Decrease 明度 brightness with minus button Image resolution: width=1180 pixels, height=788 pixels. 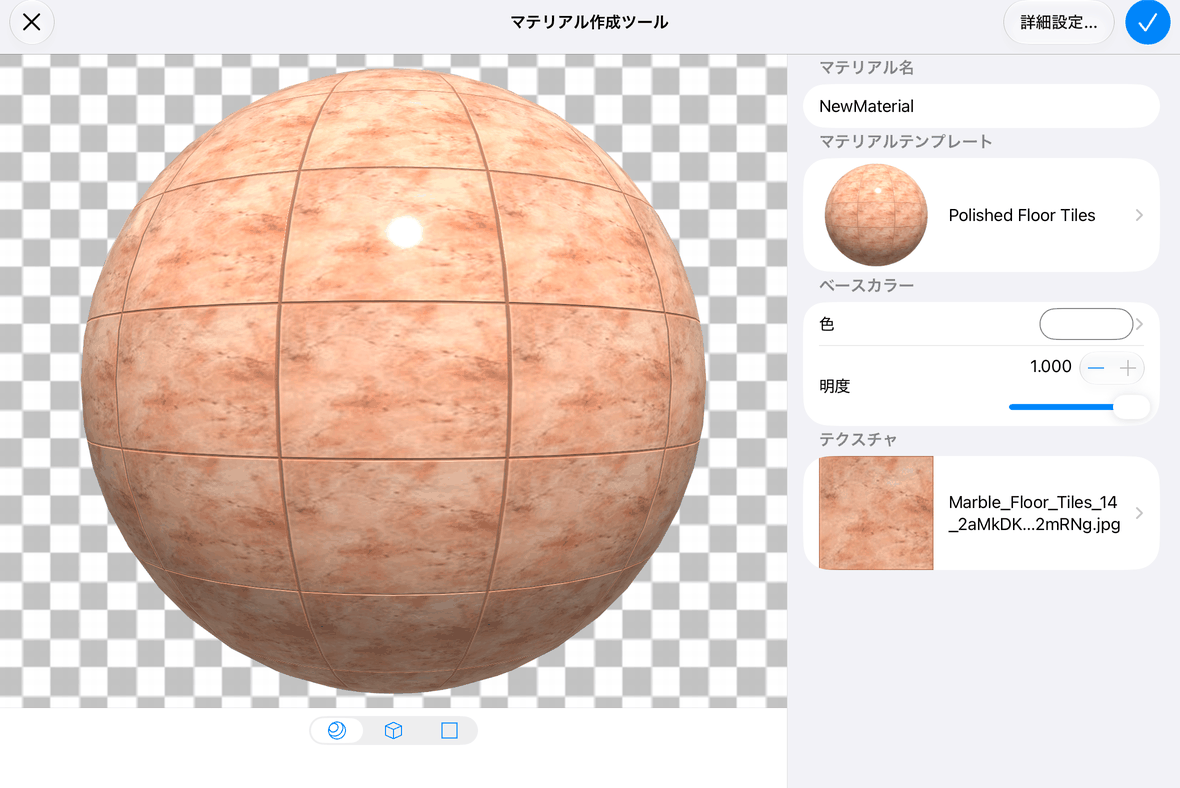point(1096,368)
